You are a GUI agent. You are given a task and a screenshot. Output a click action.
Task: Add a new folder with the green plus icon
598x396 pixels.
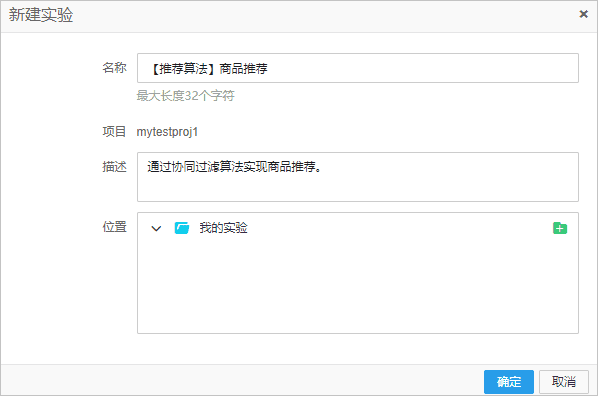[559, 228]
